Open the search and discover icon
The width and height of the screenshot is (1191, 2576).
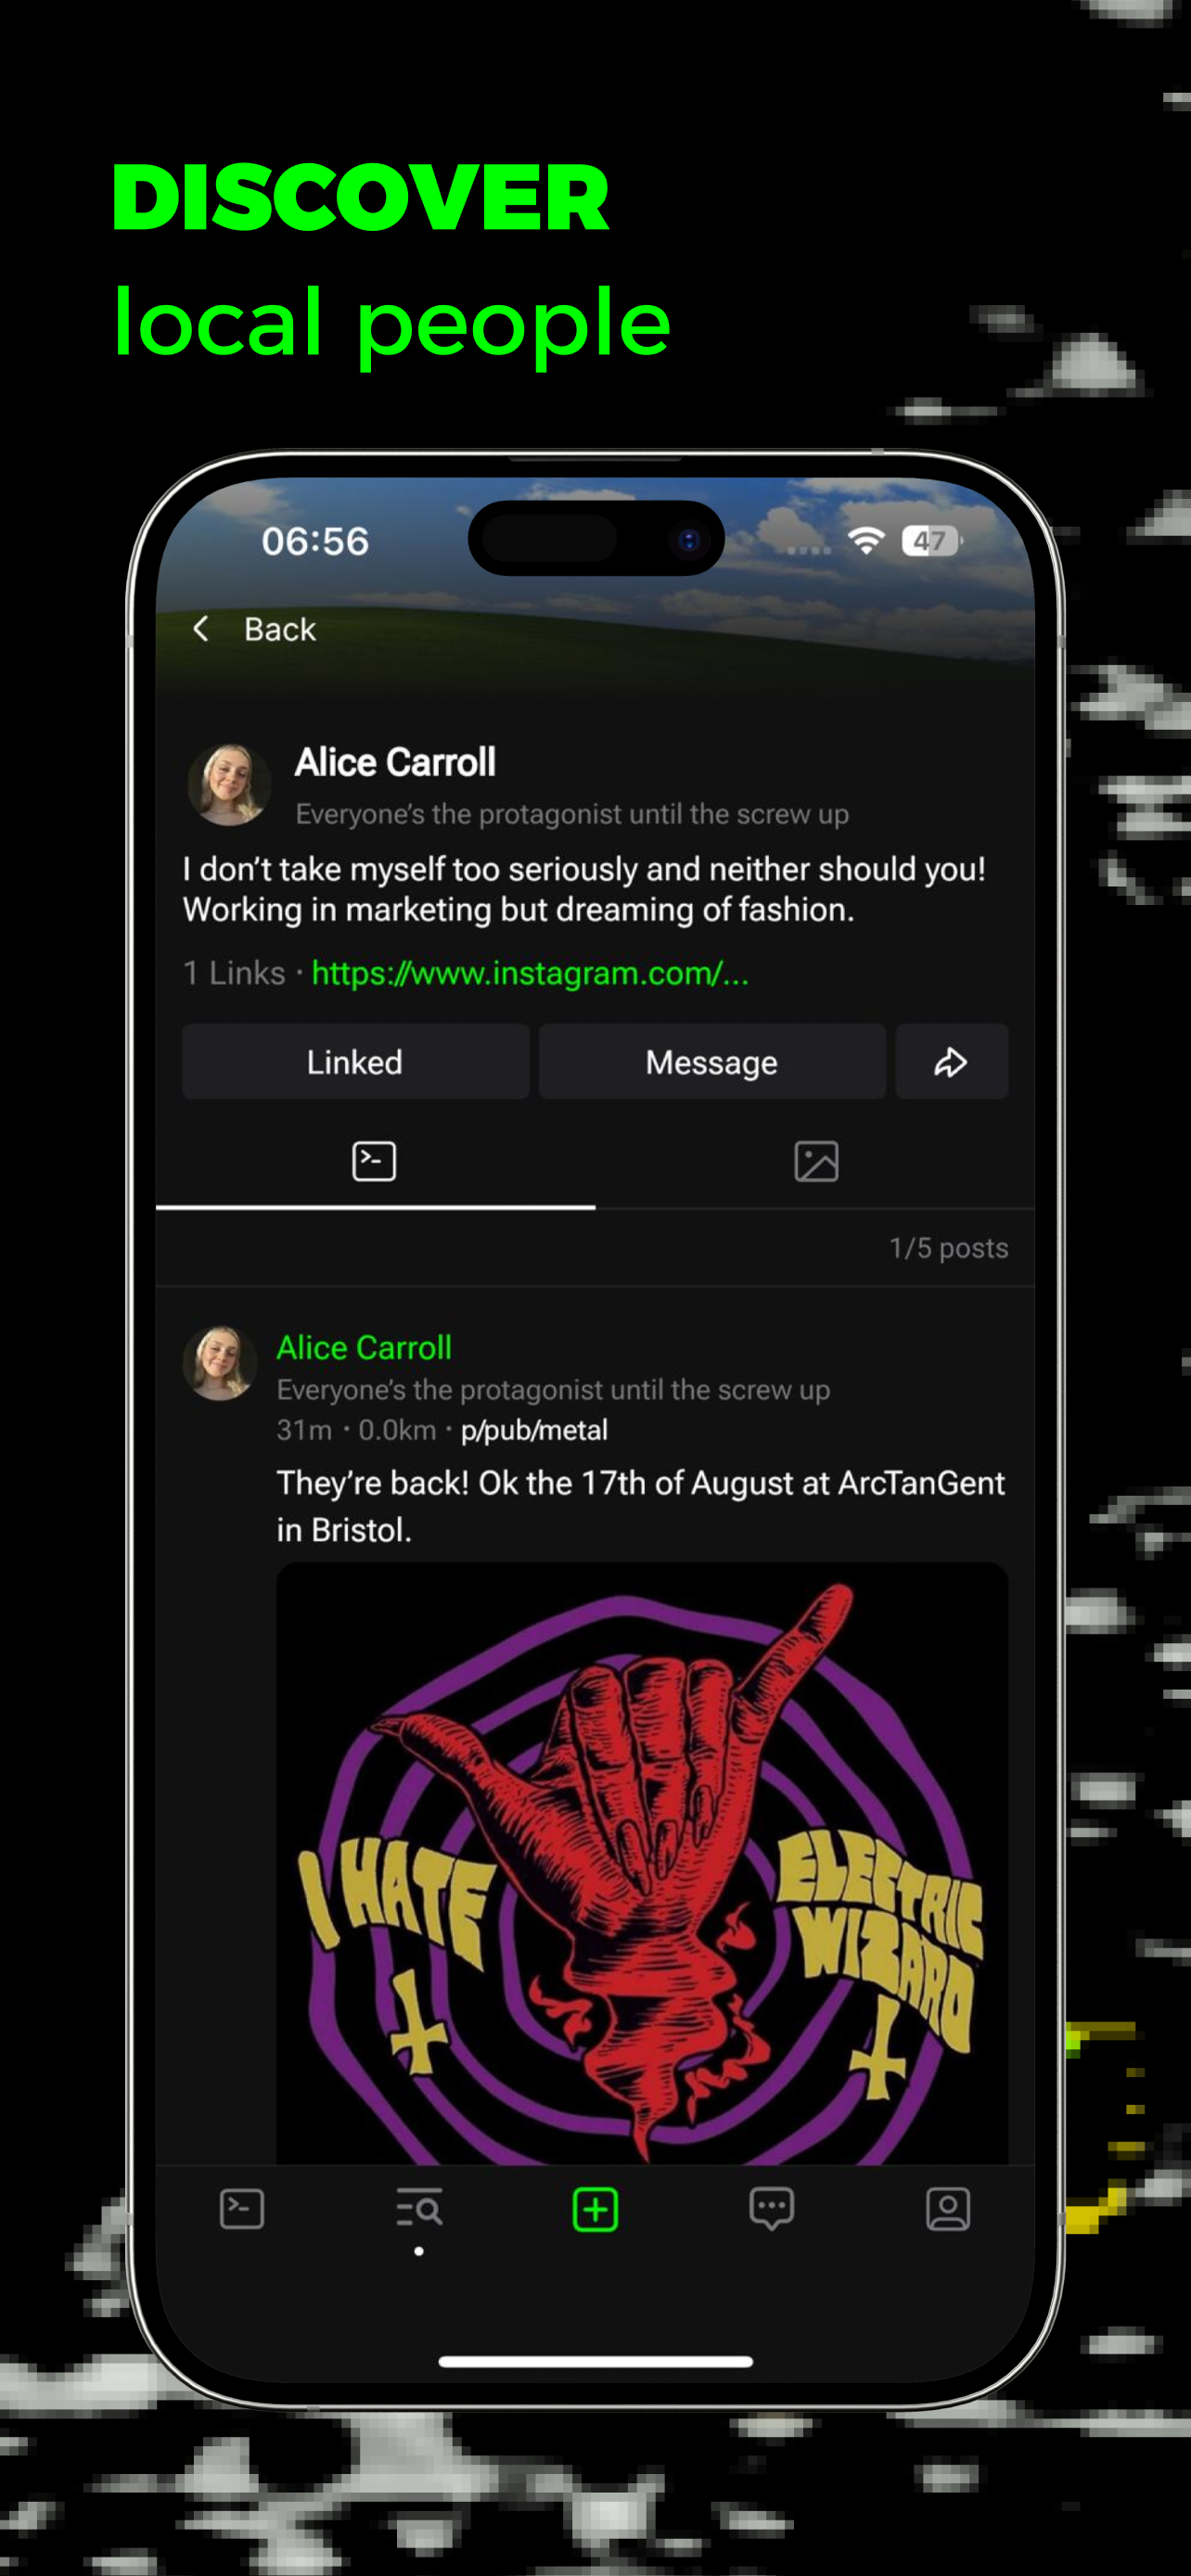(419, 2208)
